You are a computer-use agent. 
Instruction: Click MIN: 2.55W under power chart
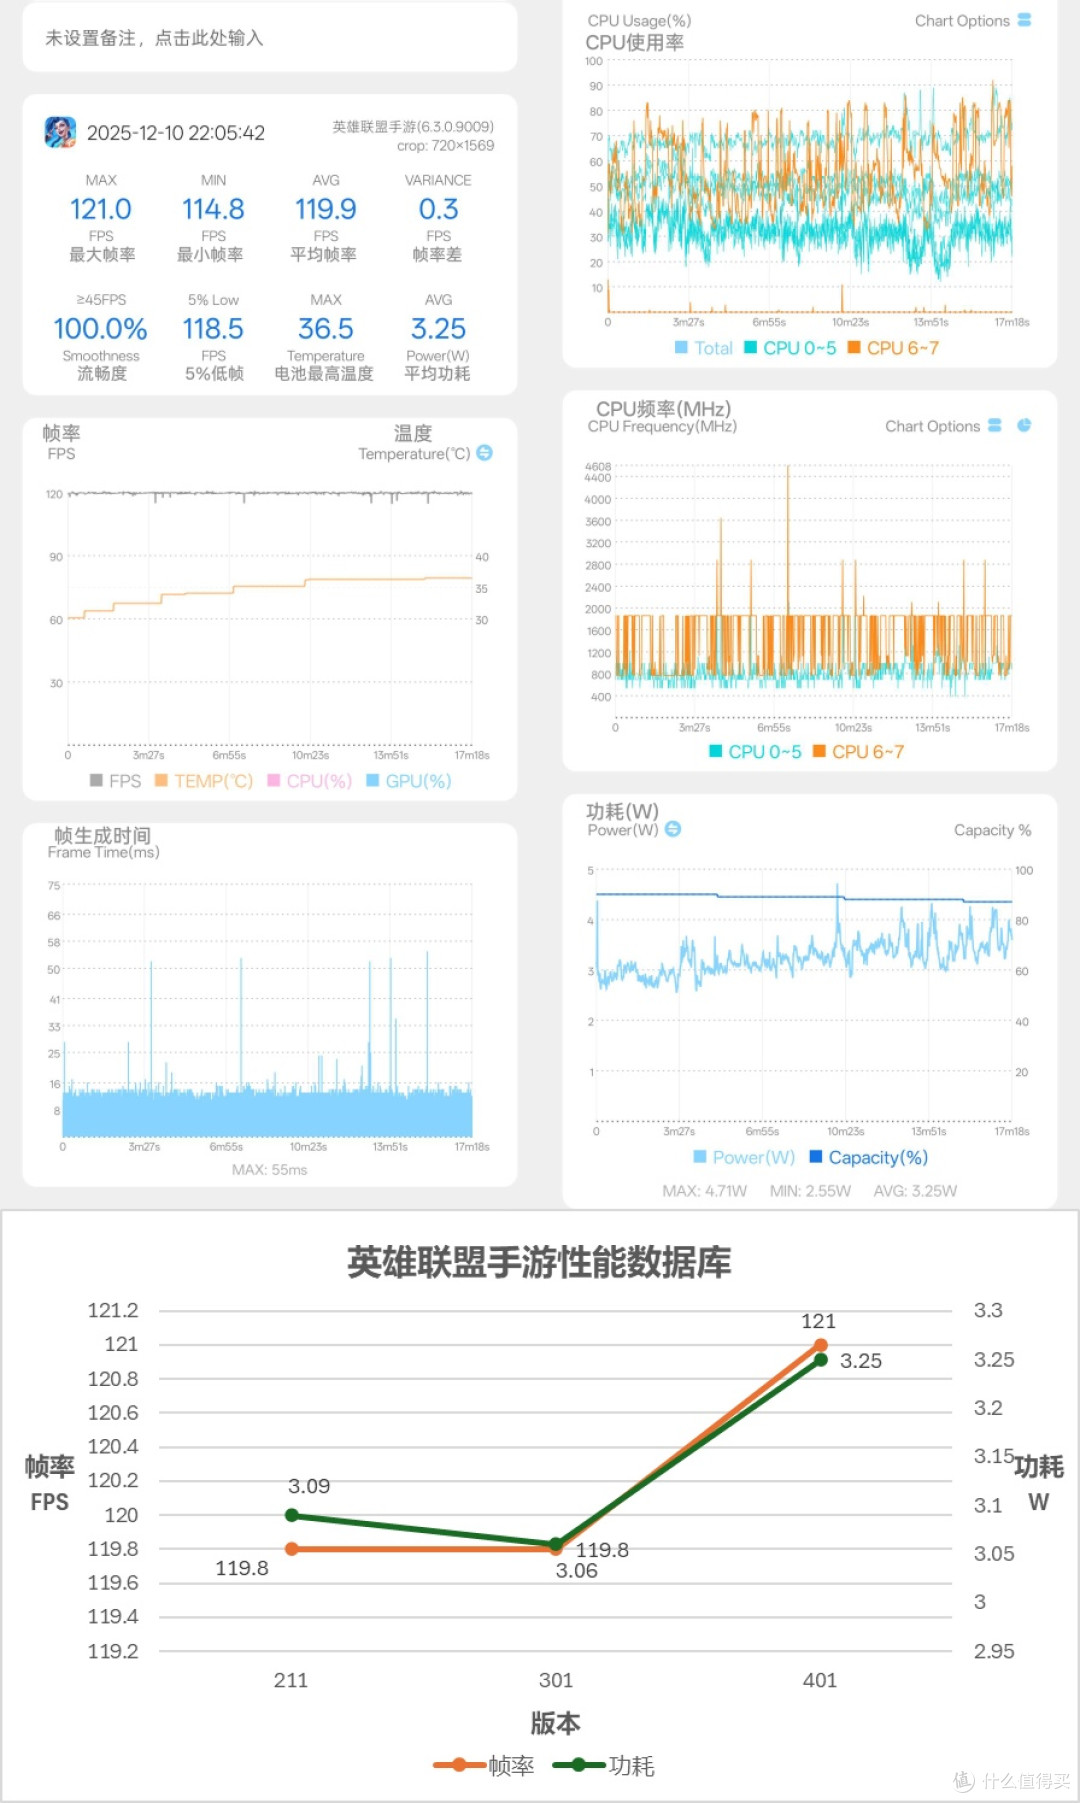point(810,1191)
